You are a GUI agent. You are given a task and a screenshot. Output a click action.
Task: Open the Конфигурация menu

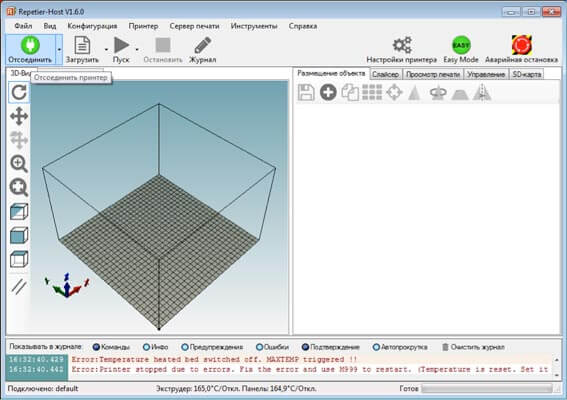pyautogui.click(x=92, y=26)
